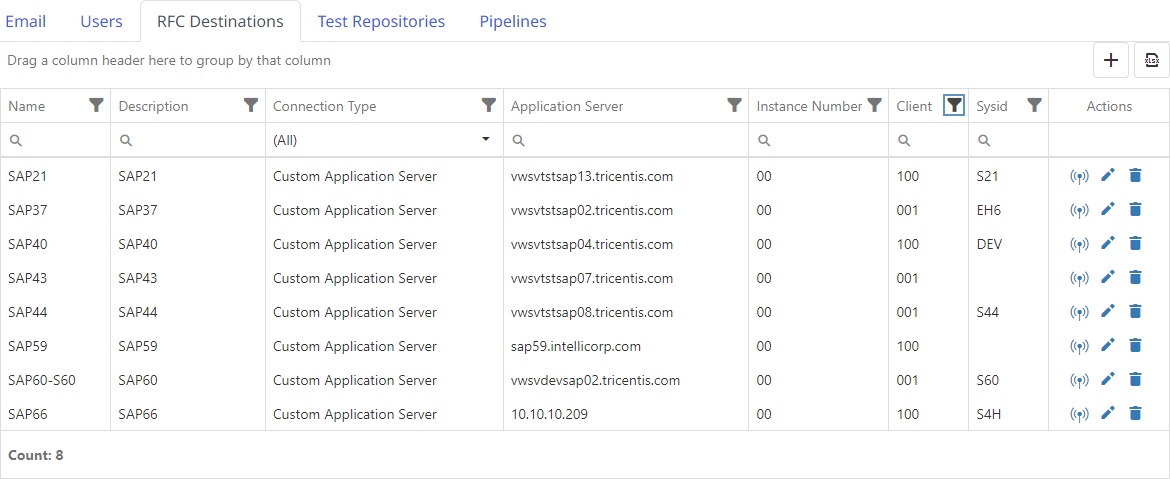Open the Application Server column filter
This screenshot has width=1170, height=479.
(x=734, y=105)
